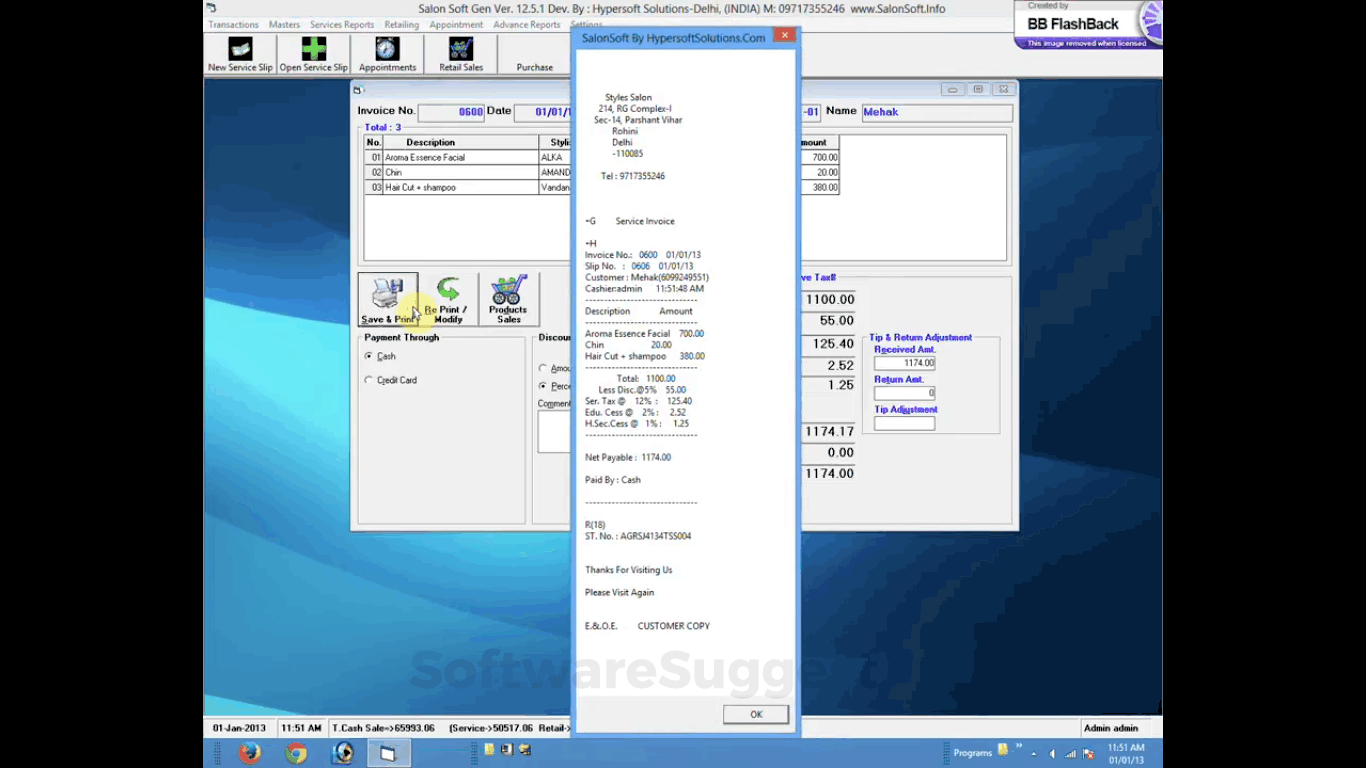Click the invoice Date field

[x=542, y=112]
